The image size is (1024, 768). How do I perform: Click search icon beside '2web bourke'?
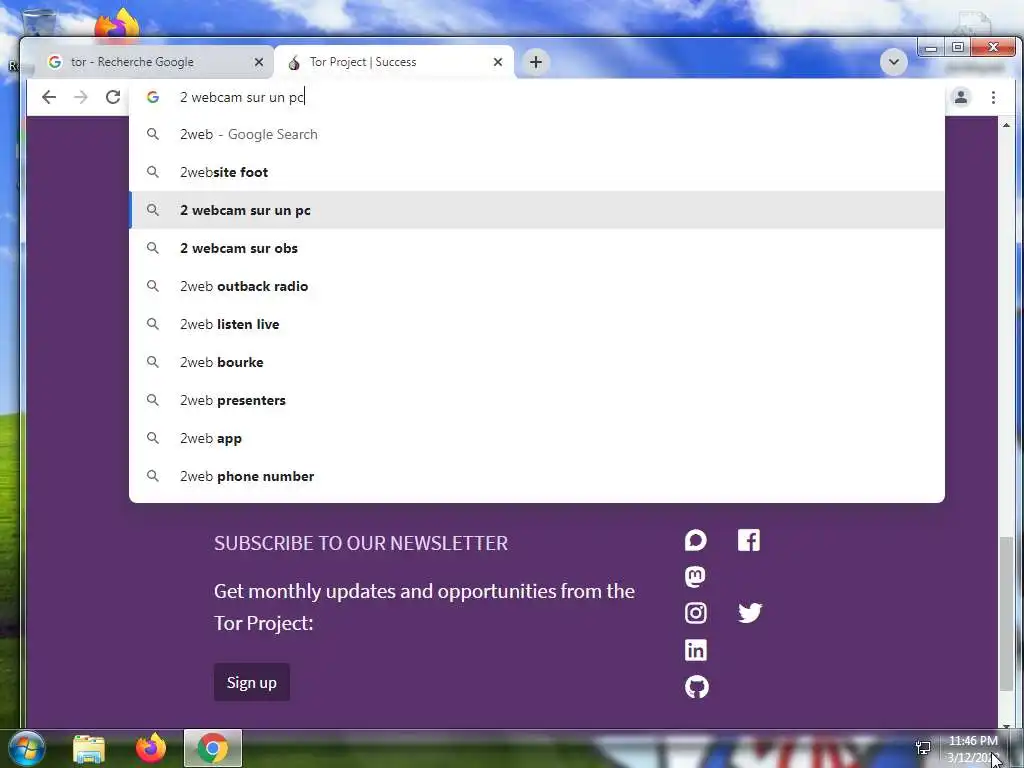click(x=153, y=362)
